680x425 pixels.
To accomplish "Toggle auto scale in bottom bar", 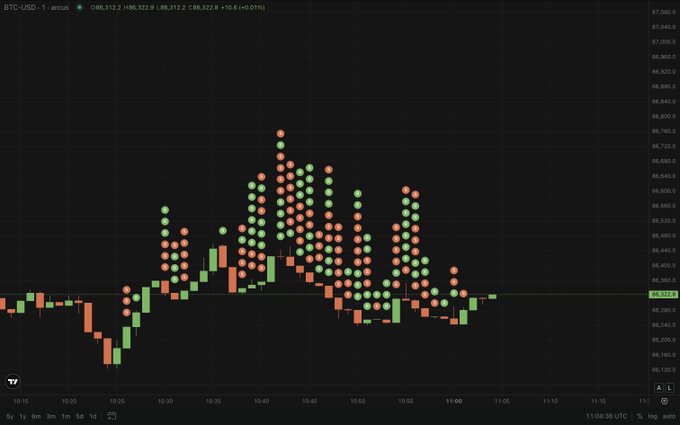I will tap(669, 416).
